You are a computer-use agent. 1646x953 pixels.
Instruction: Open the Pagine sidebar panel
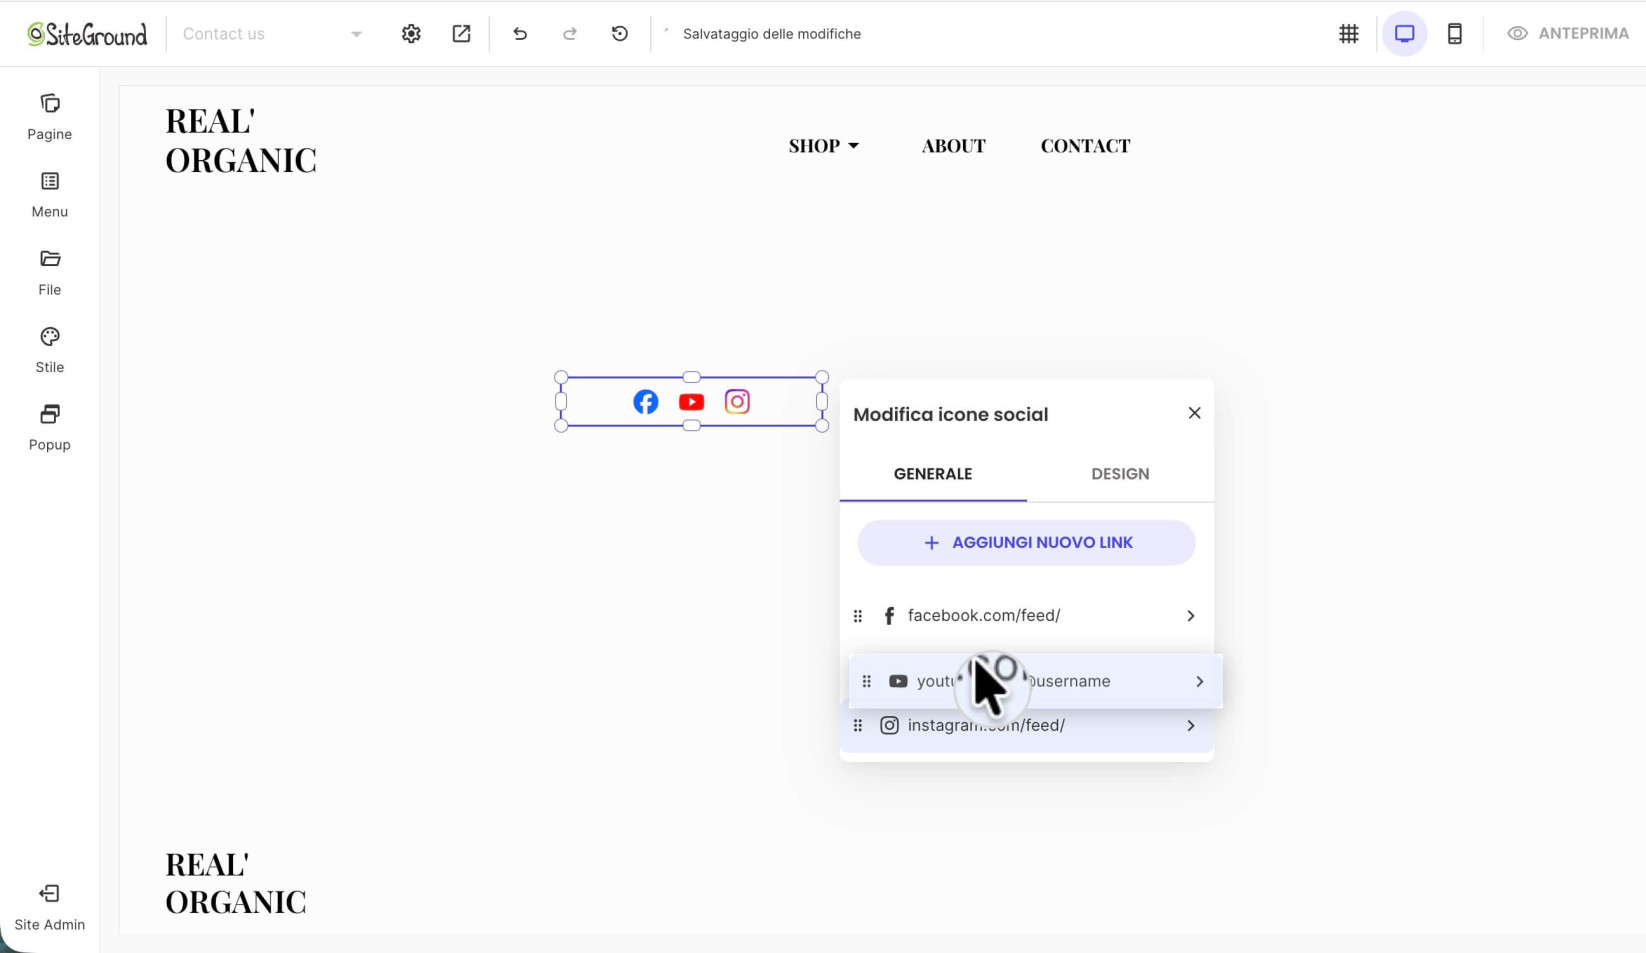click(50, 117)
